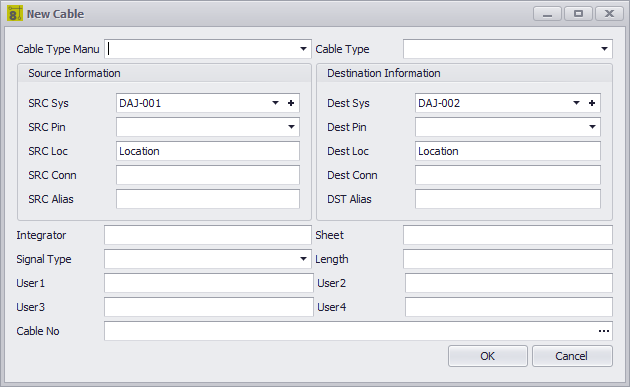
Task: Expand the Cable Type Manu dropdown arrow
Action: pyautogui.click(x=303, y=49)
